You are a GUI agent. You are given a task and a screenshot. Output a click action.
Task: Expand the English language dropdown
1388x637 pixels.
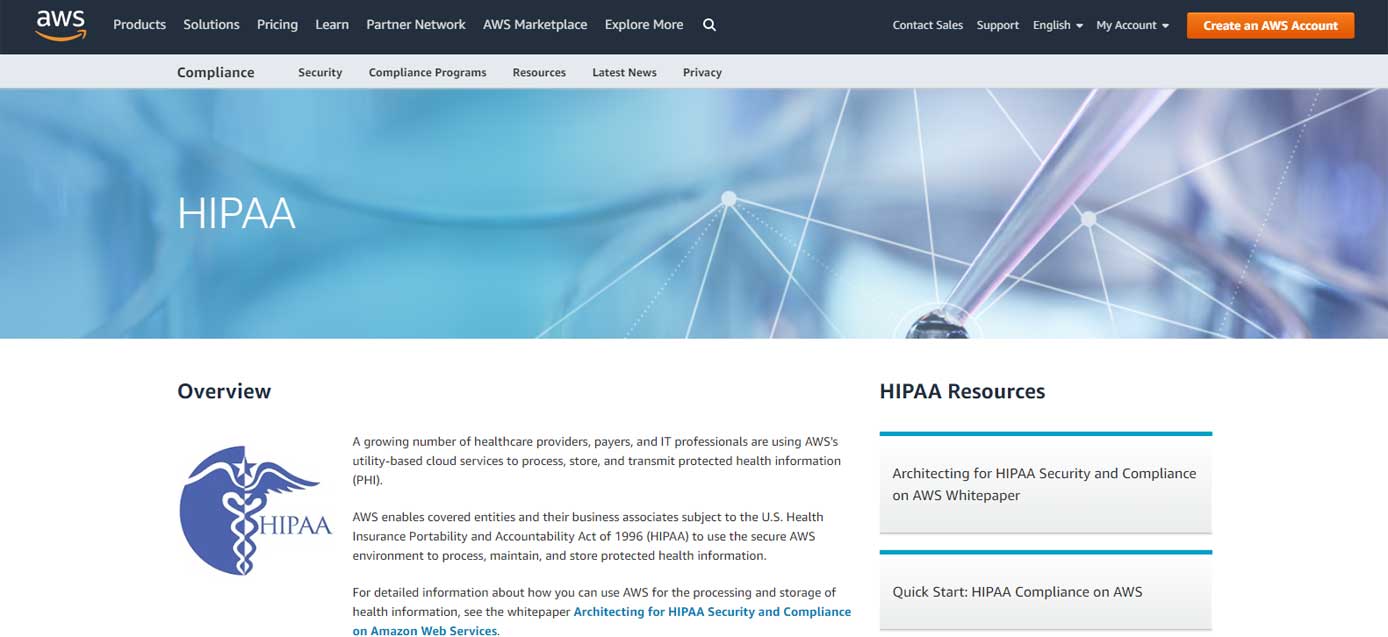(1056, 25)
